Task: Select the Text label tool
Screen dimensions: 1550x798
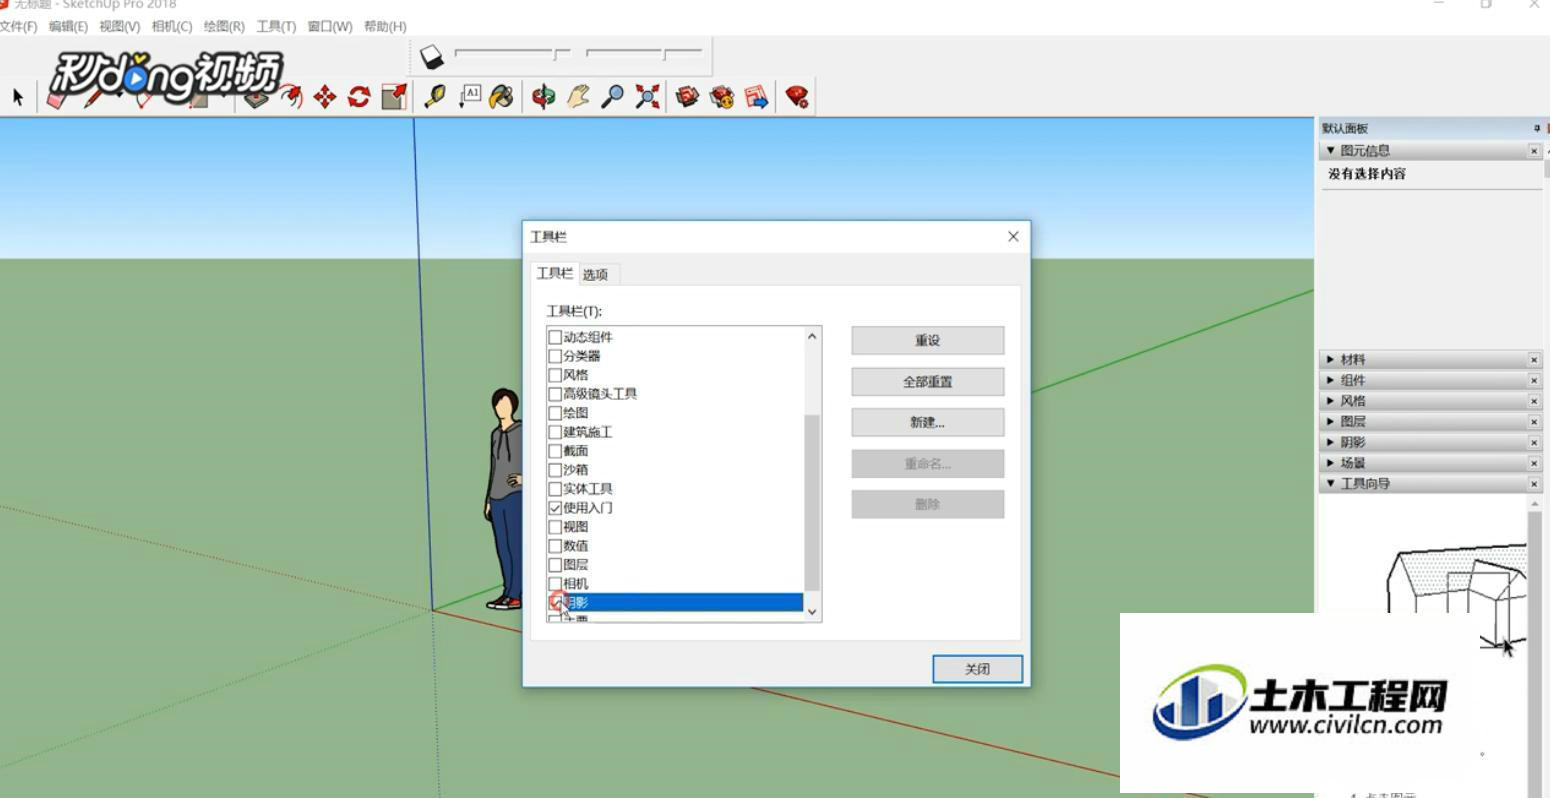Action: pyautogui.click(x=469, y=96)
